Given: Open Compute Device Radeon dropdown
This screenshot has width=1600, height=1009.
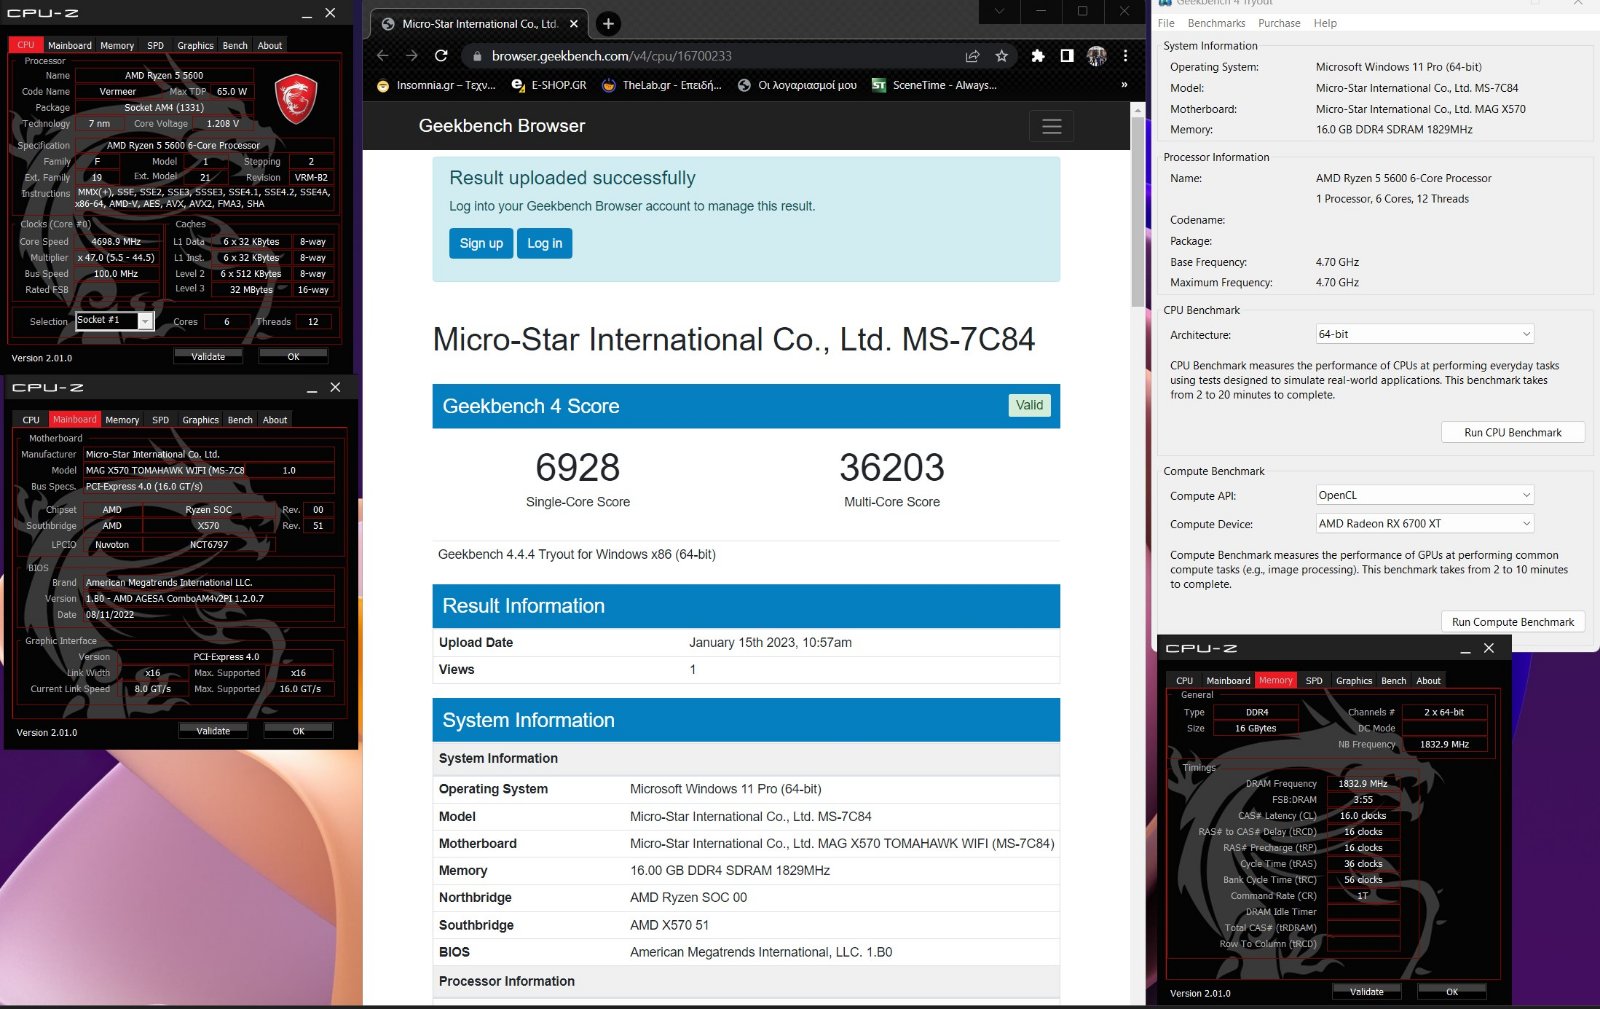Looking at the screenshot, I should (x=1424, y=523).
